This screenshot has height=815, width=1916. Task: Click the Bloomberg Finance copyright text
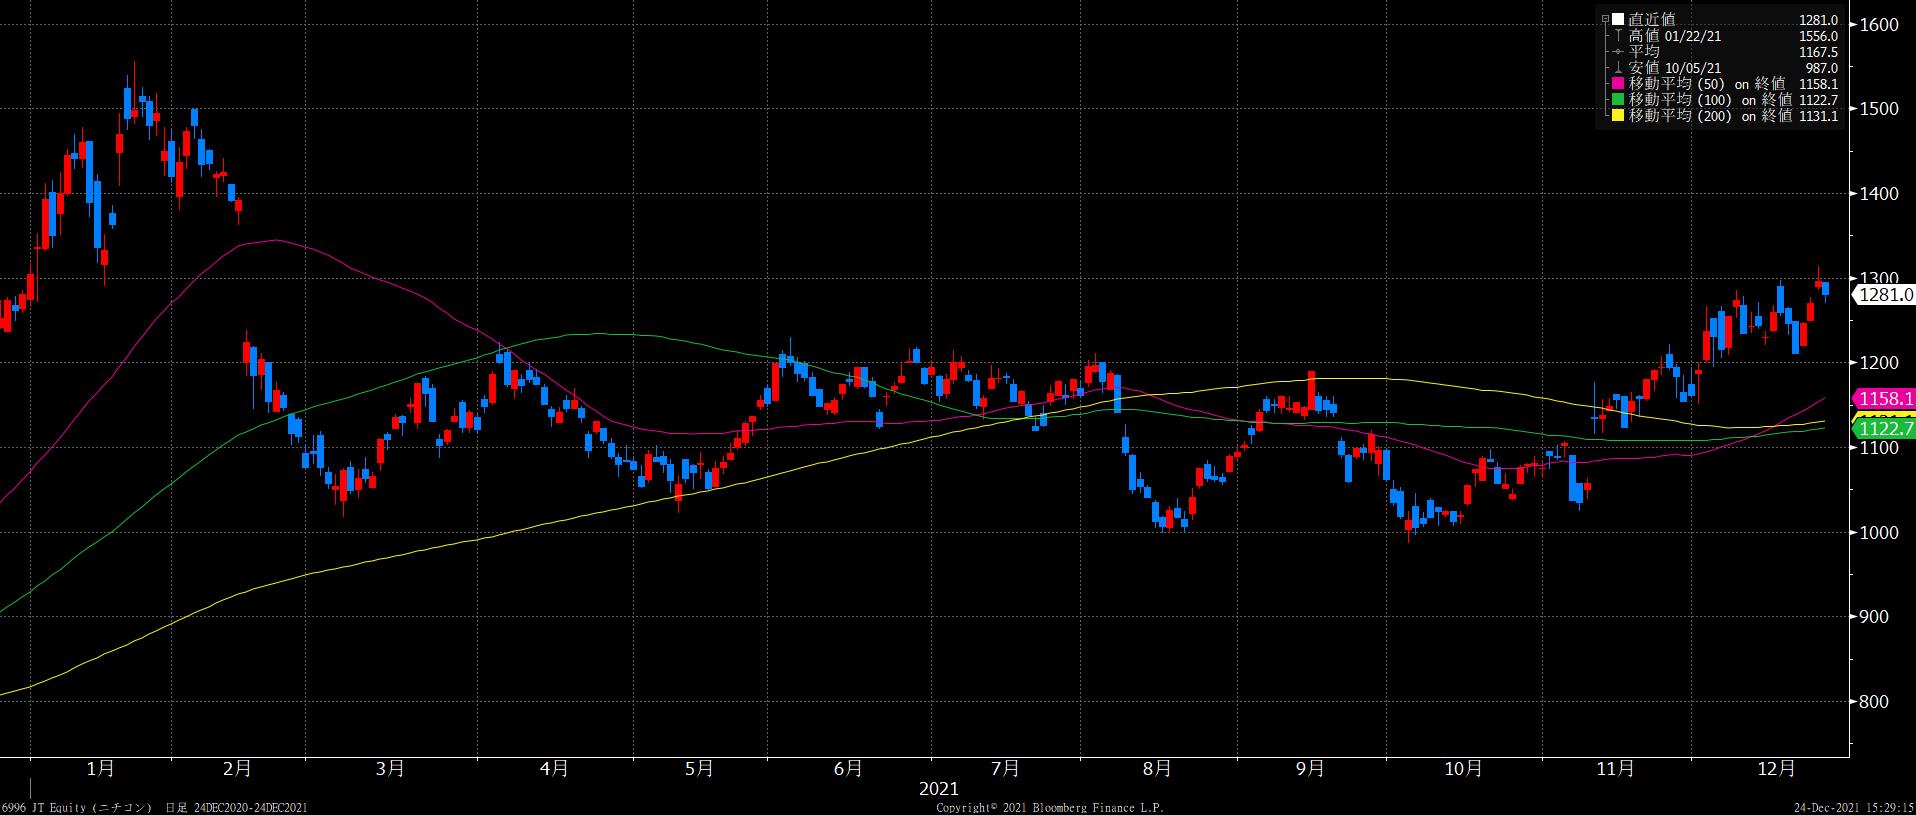1049,807
